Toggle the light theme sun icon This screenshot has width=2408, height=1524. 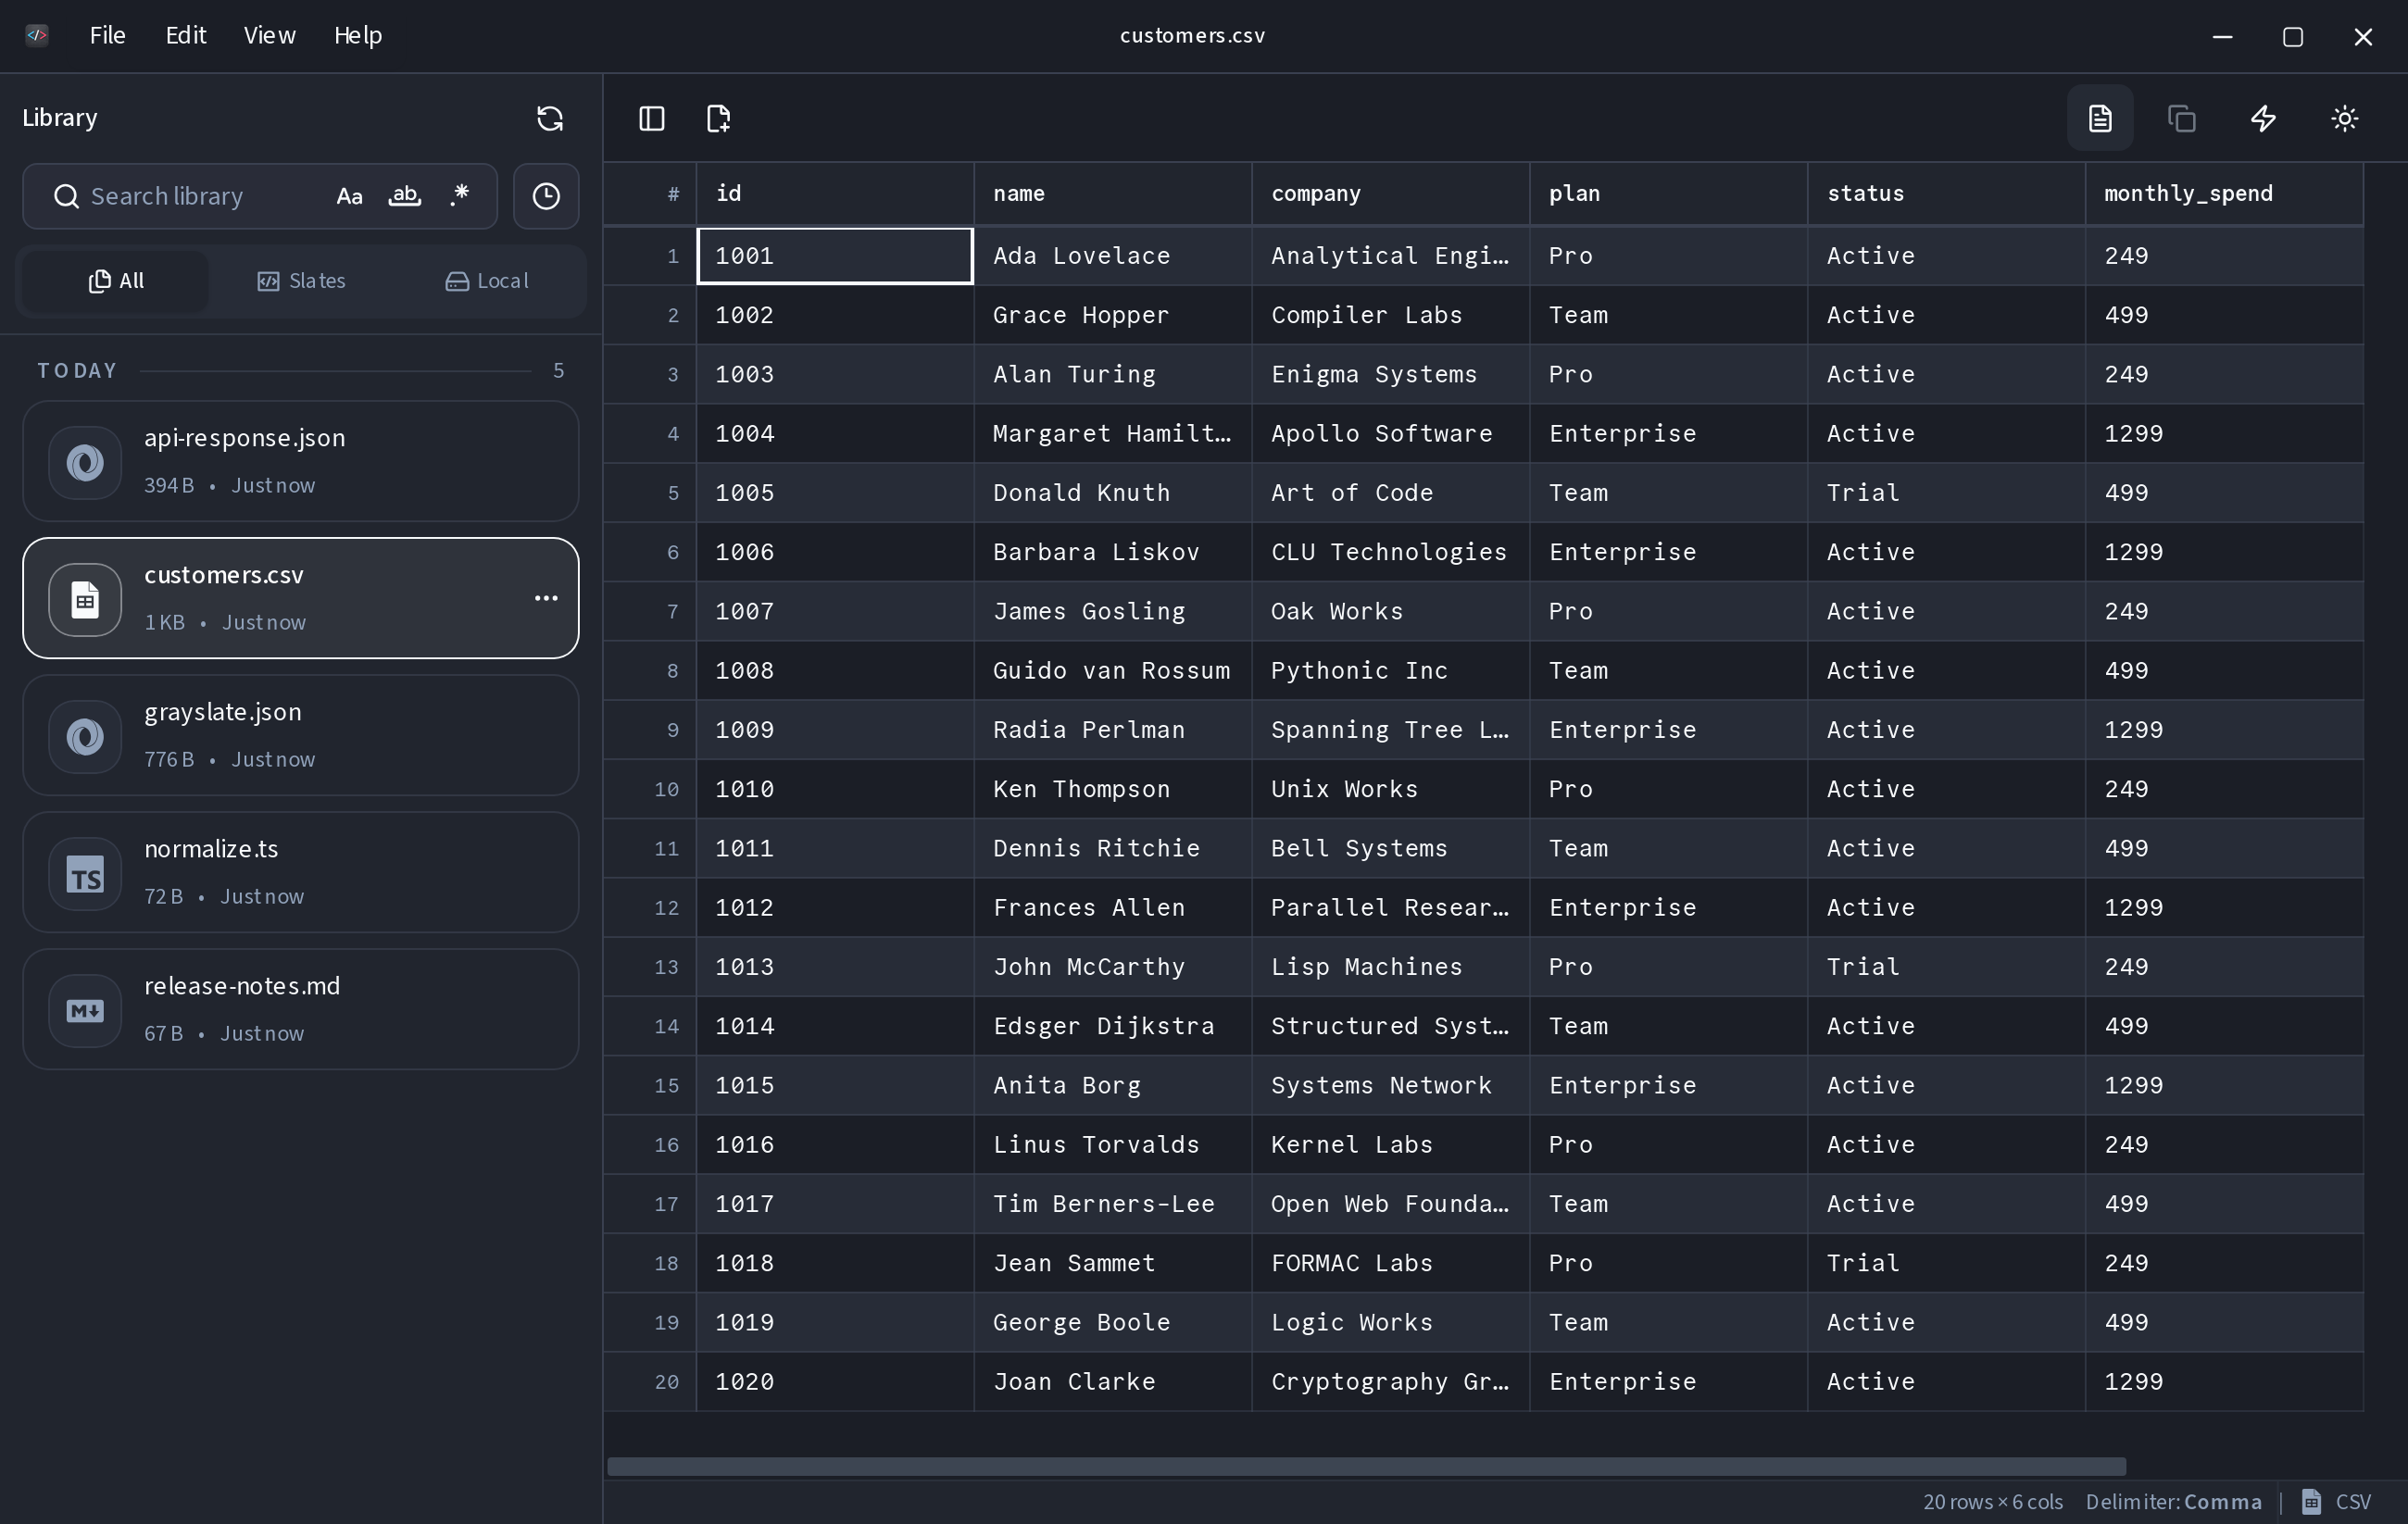pyautogui.click(x=2344, y=118)
